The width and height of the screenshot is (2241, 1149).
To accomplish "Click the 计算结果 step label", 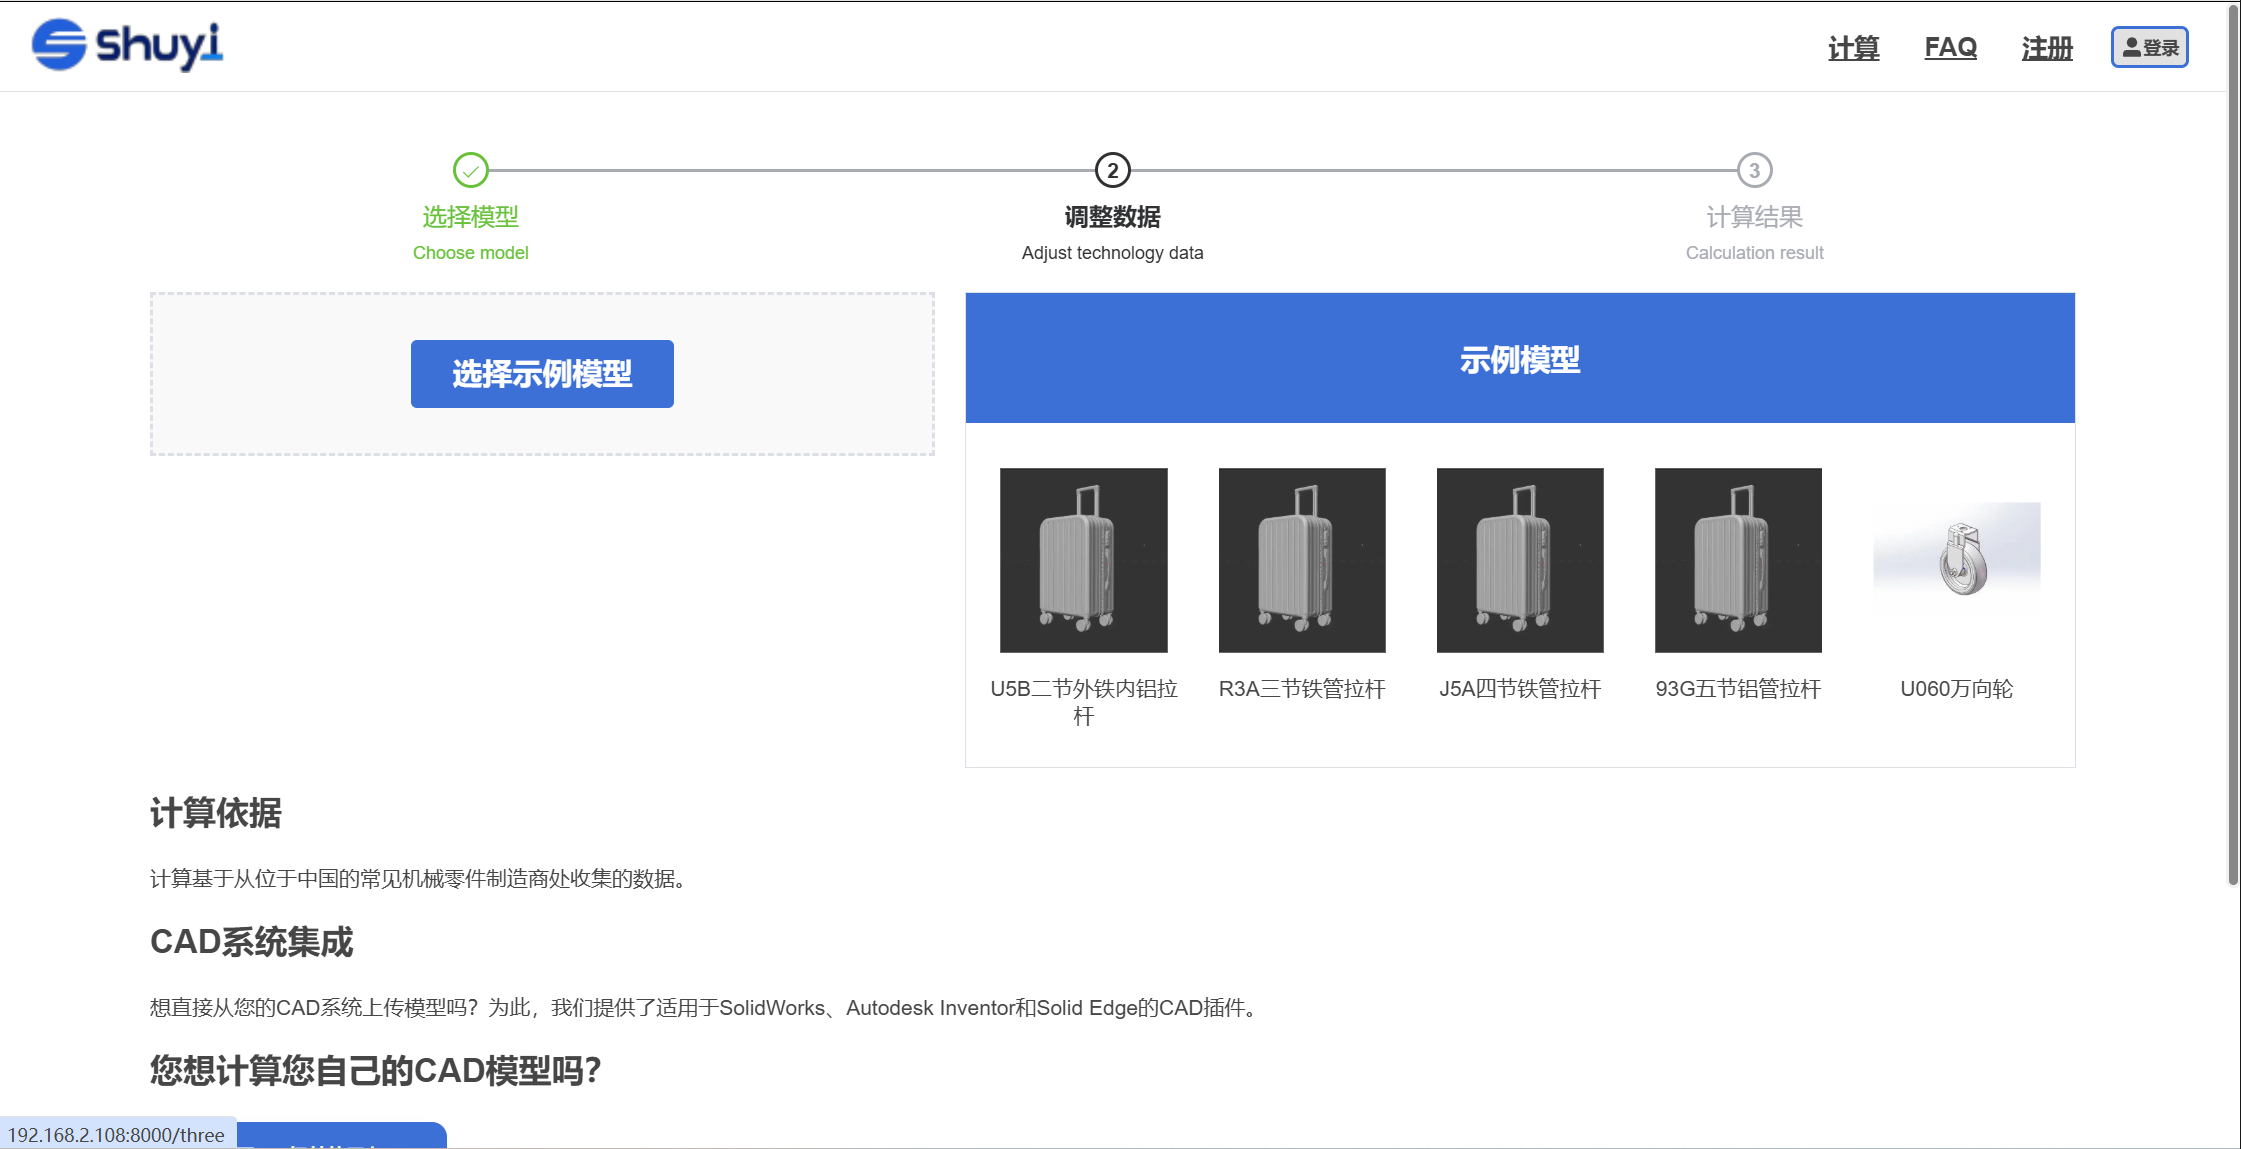I will pyautogui.click(x=1754, y=217).
